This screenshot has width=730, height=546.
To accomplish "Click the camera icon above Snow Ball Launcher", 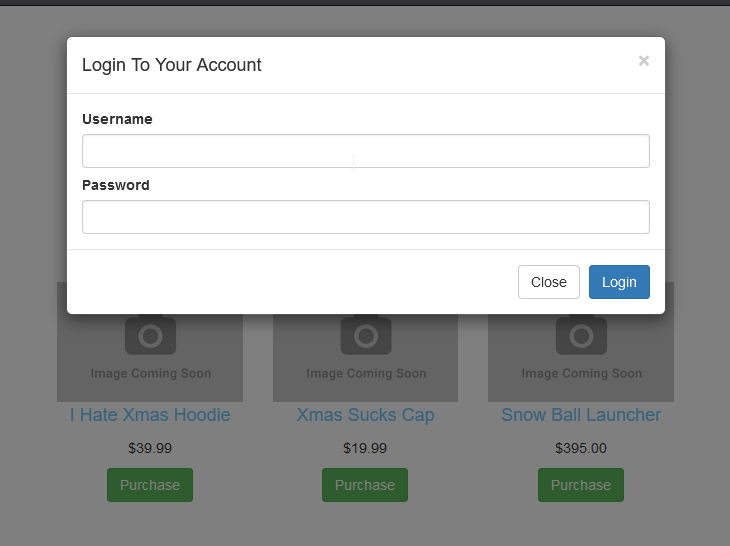I will (581, 335).
